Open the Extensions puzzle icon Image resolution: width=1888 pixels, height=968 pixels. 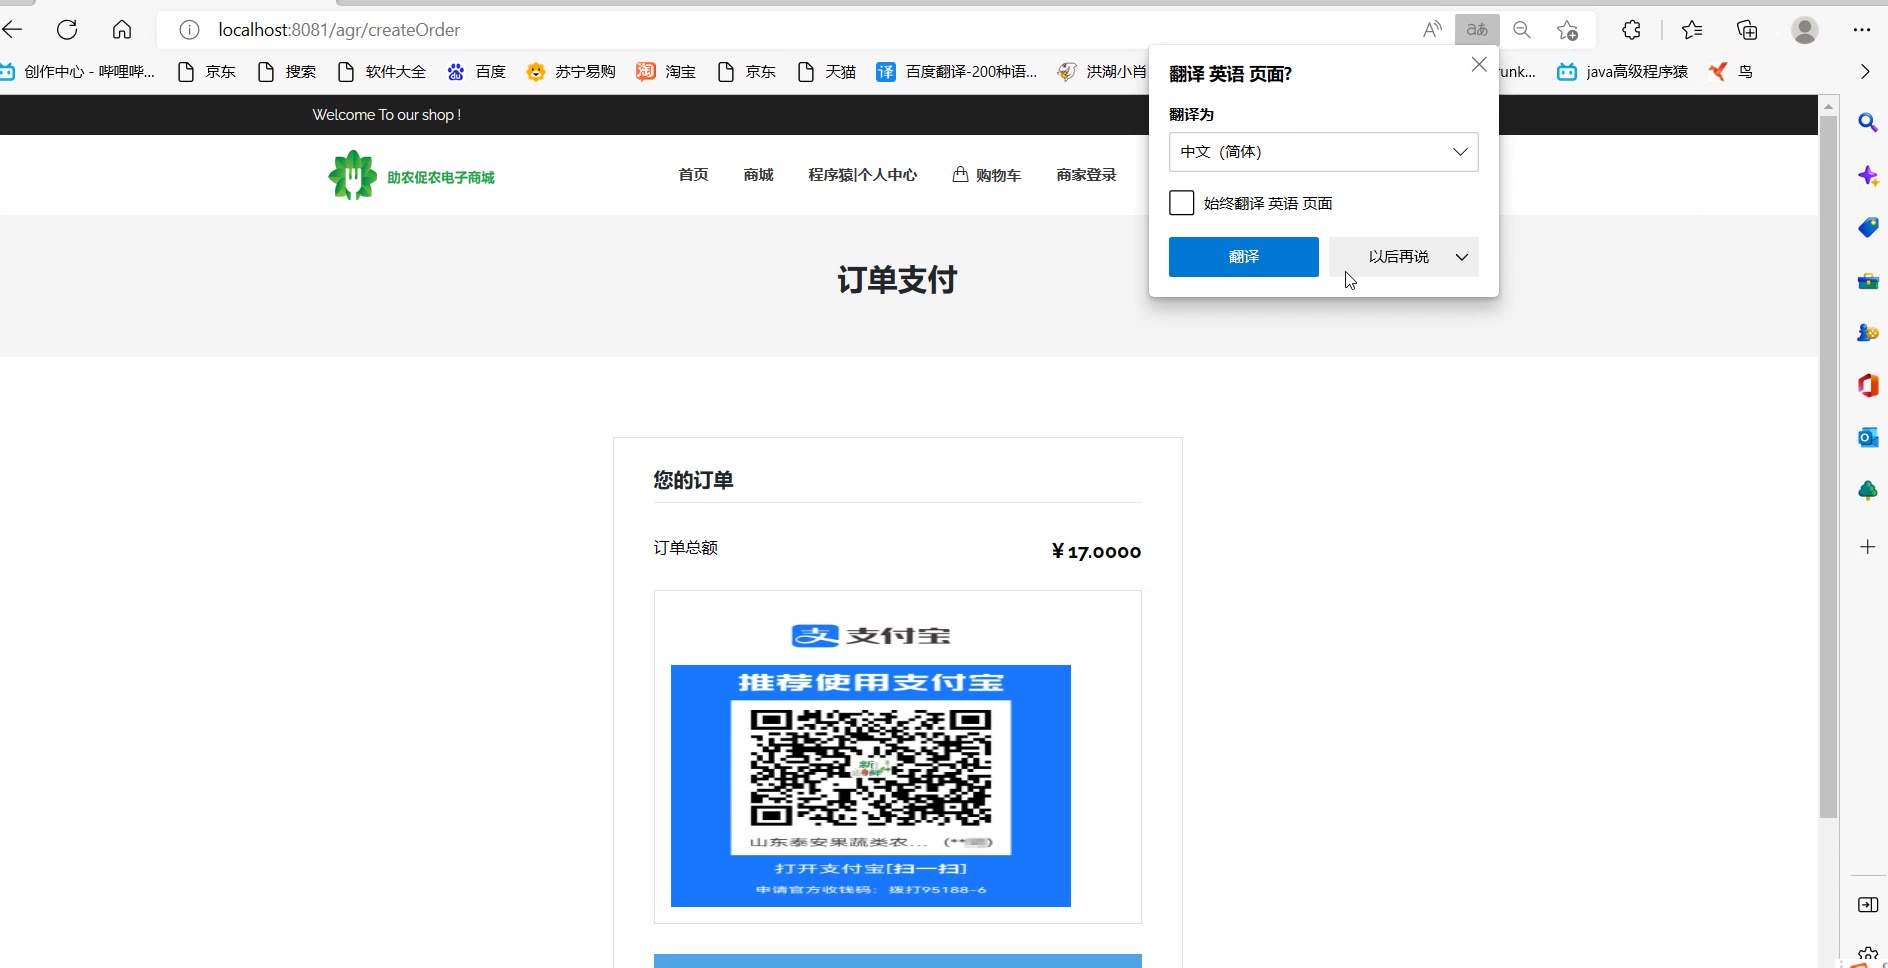point(1631,30)
